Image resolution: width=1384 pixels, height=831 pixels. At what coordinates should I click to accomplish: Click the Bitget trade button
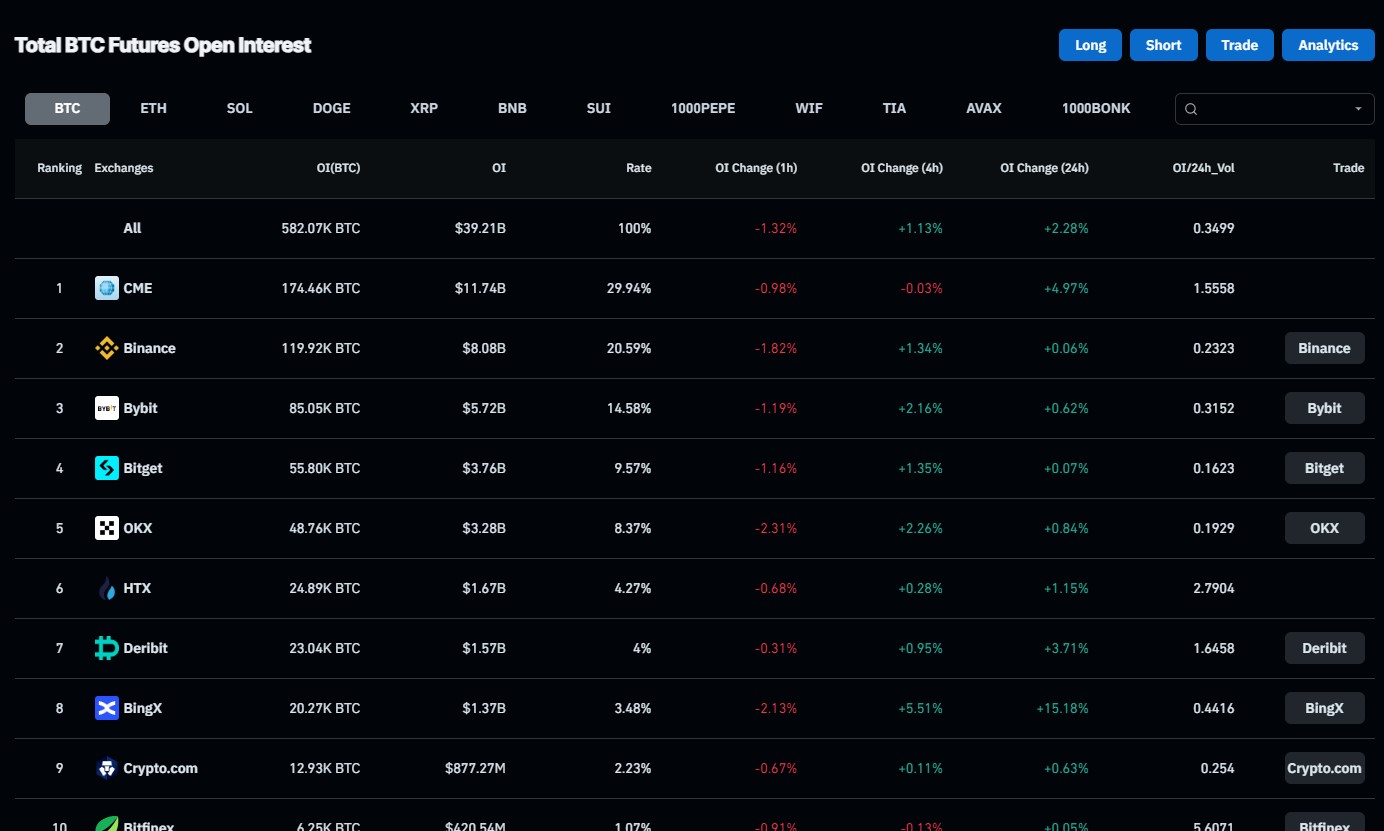point(1324,468)
